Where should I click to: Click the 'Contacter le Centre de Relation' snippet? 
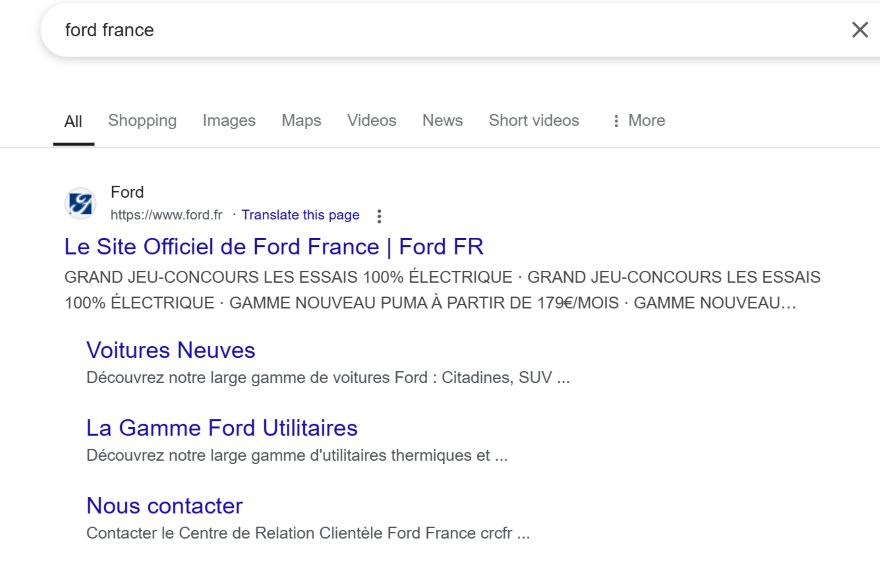tap(308, 533)
